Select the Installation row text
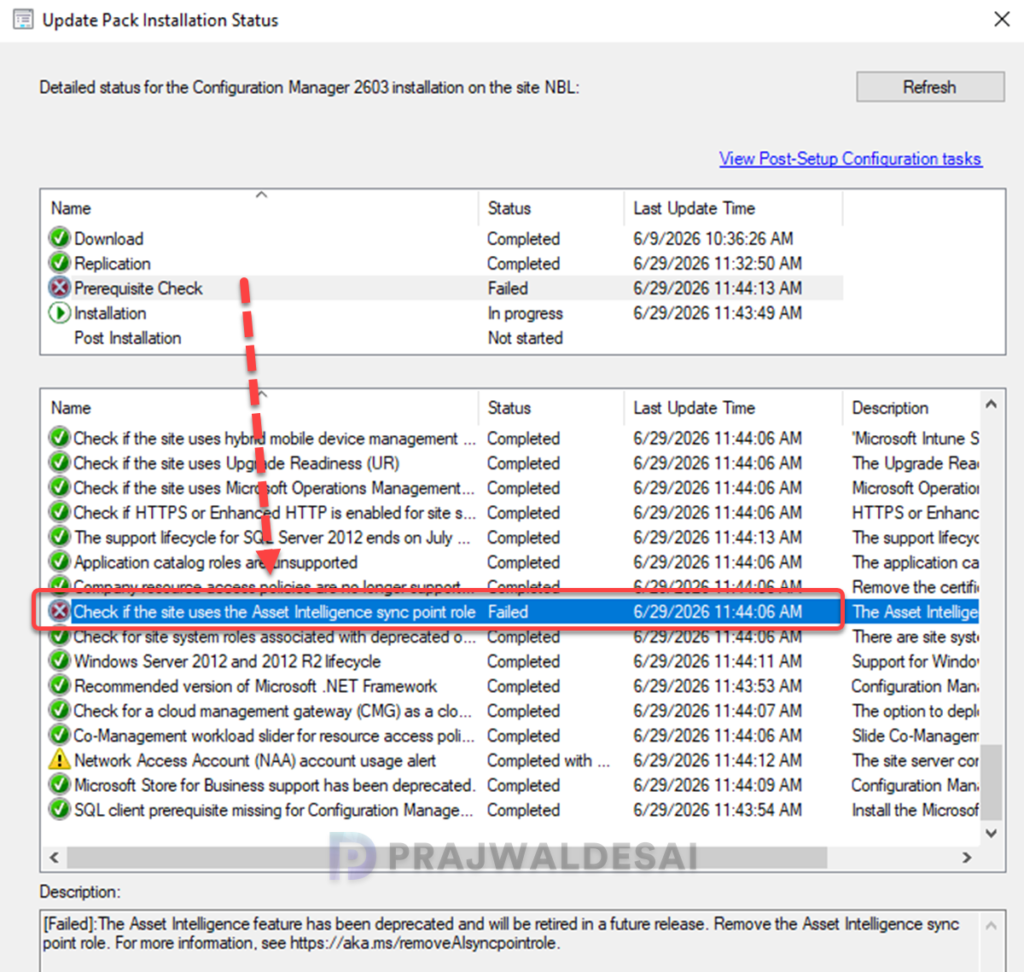Image resolution: width=1024 pixels, height=972 pixels. point(110,314)
